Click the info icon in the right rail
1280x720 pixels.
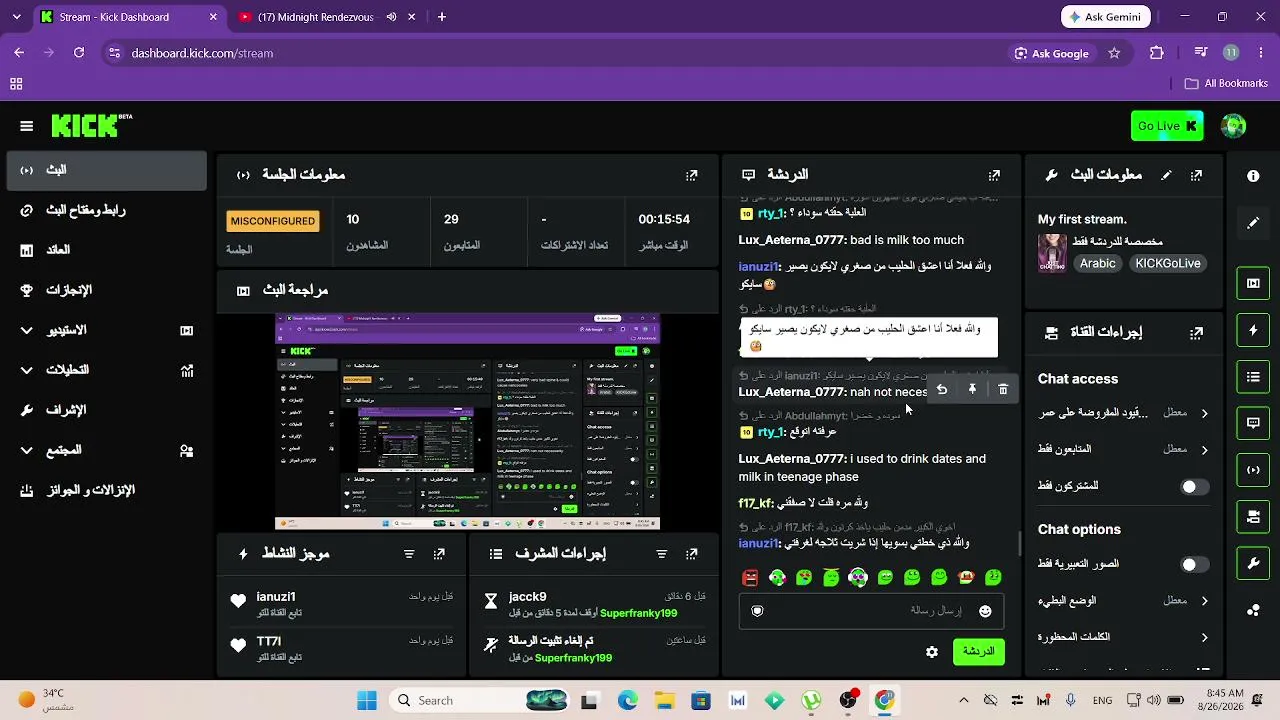point(1253,176)
